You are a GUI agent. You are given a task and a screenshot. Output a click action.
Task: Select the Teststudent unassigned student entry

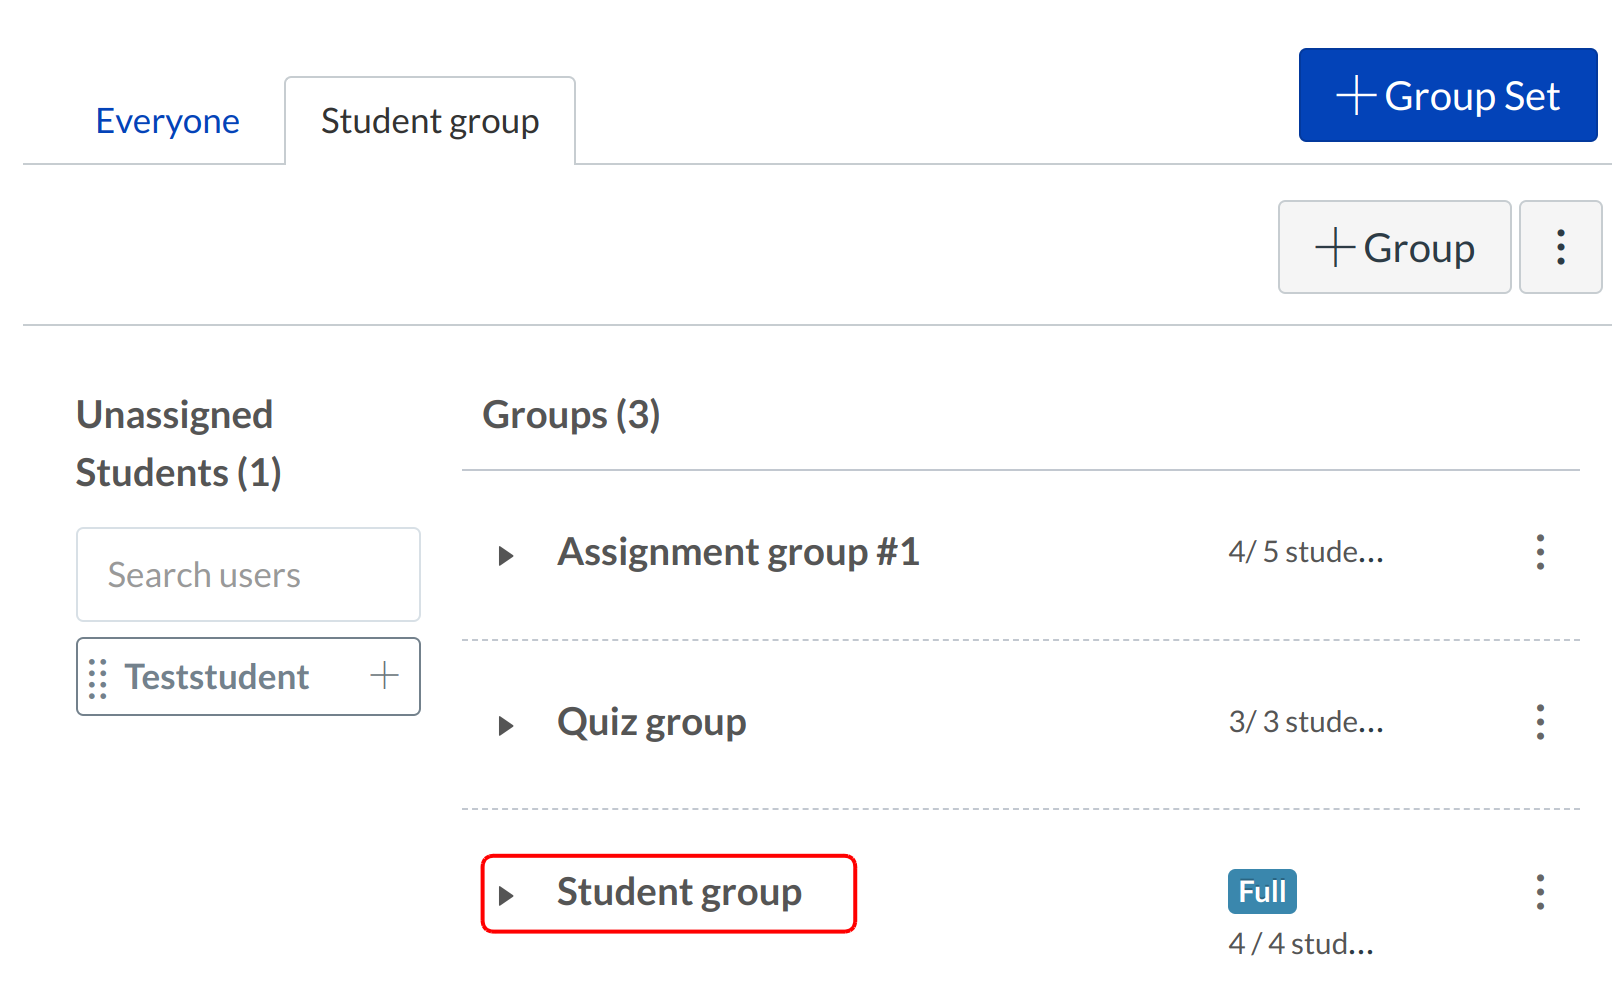(x=217, y=677)
